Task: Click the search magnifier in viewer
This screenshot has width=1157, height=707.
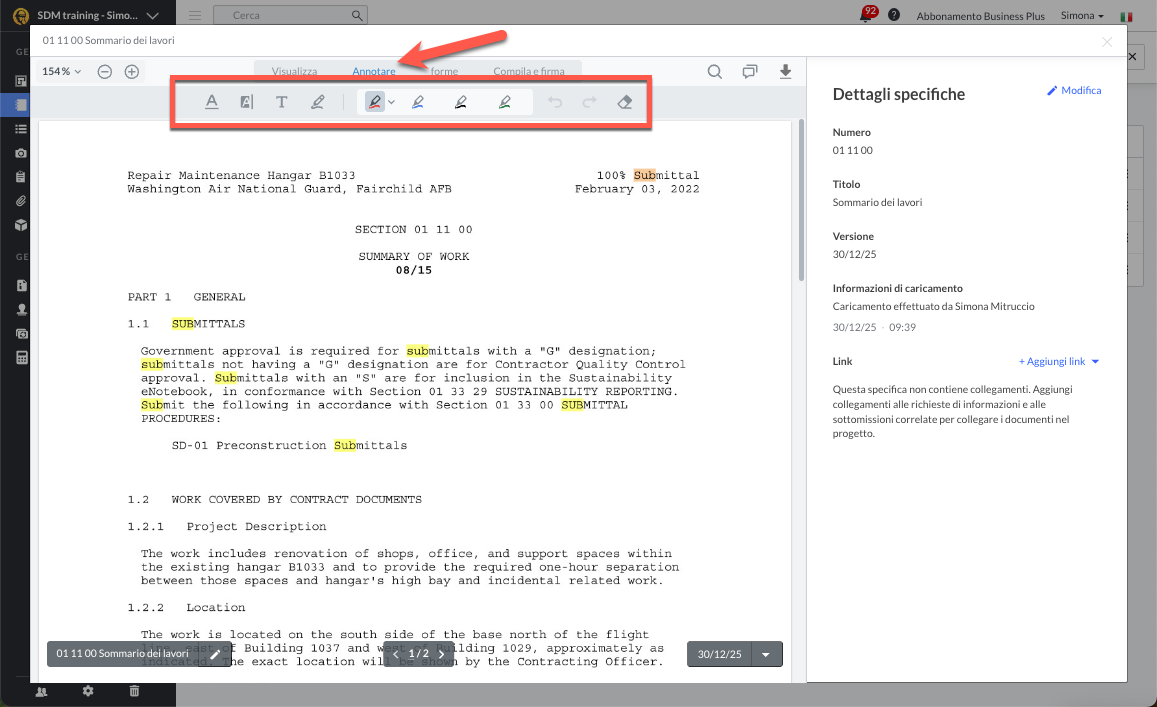Action: point(715,71)
